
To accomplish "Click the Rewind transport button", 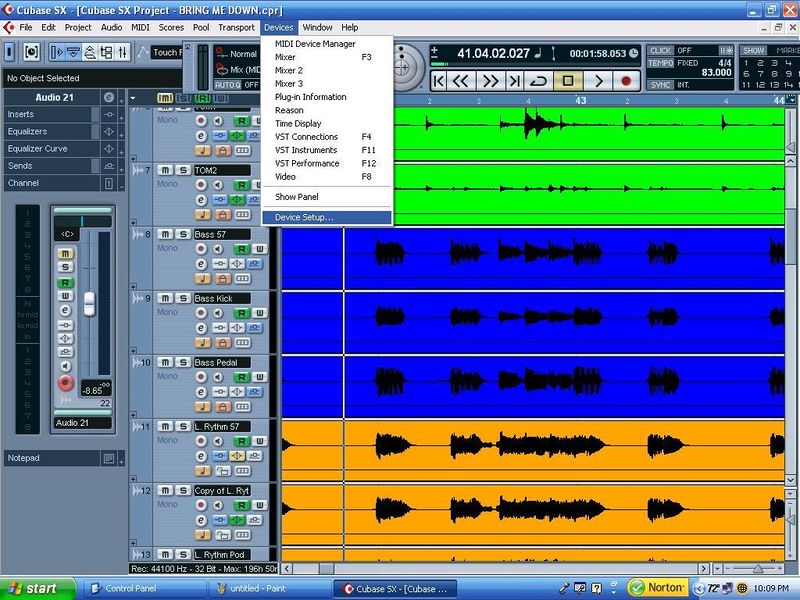I will (x=461, y=81).
